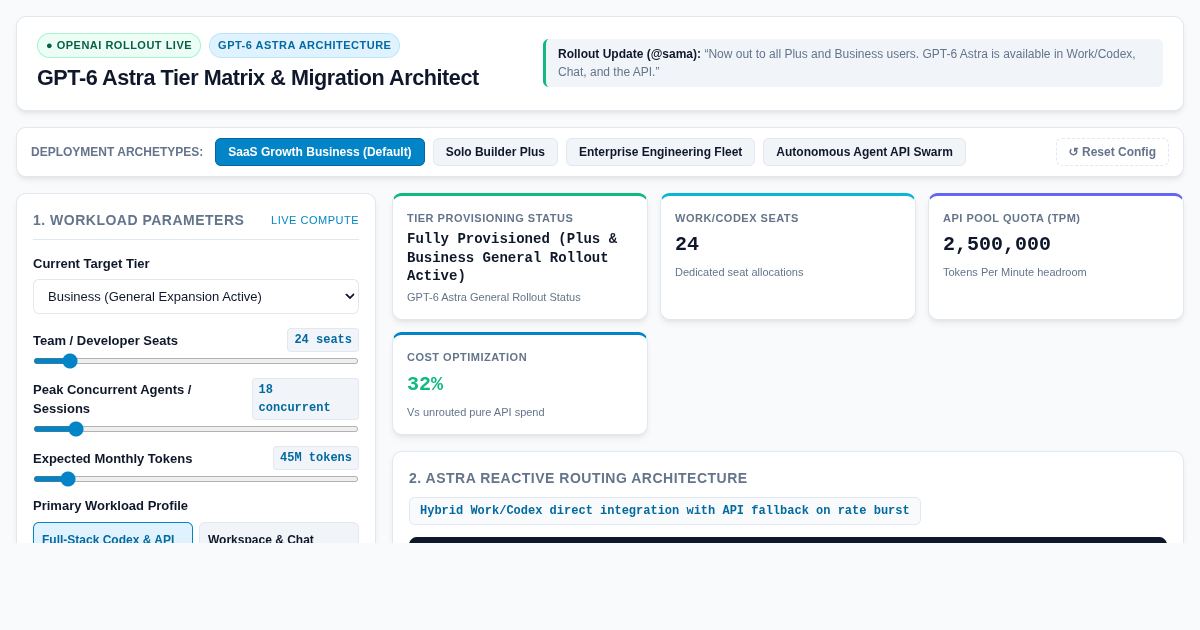Click the API Pool Quota value 2,500,000

point(997,244)
